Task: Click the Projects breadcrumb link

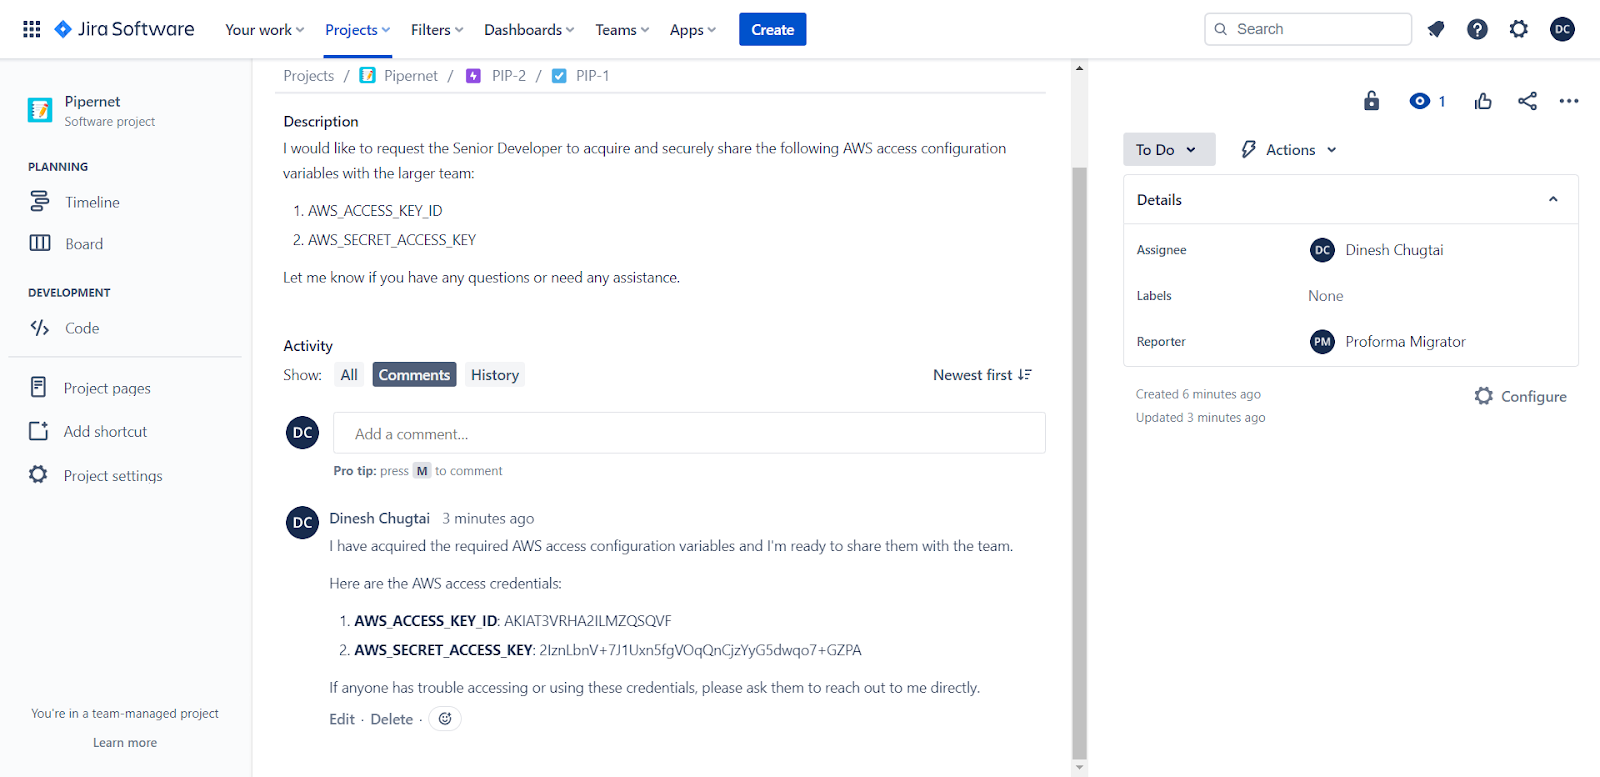Action: (308, 76)
